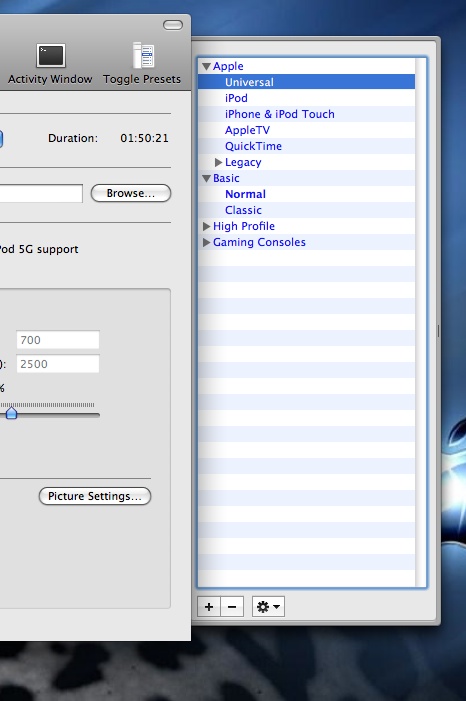The image size is (466, 701).
Task: Open the presets gear action menu
Action: [x=268, y=607]
